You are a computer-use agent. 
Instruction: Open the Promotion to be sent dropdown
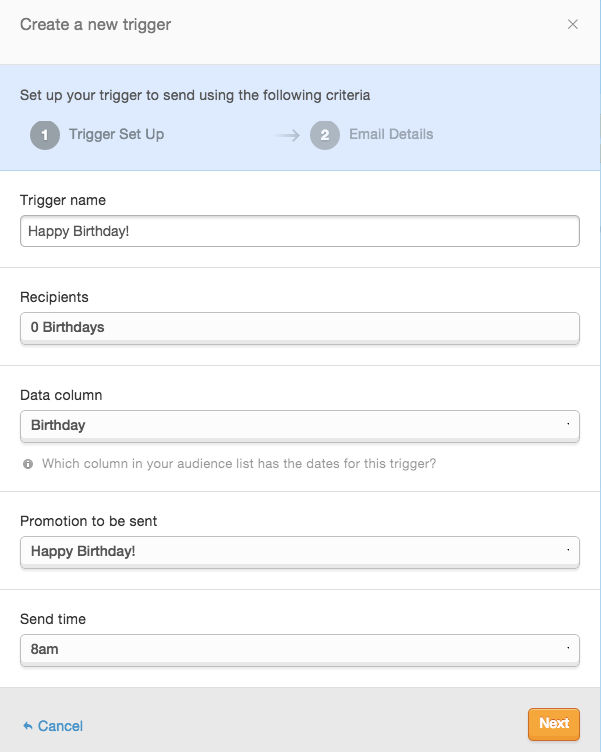[300, 552]
